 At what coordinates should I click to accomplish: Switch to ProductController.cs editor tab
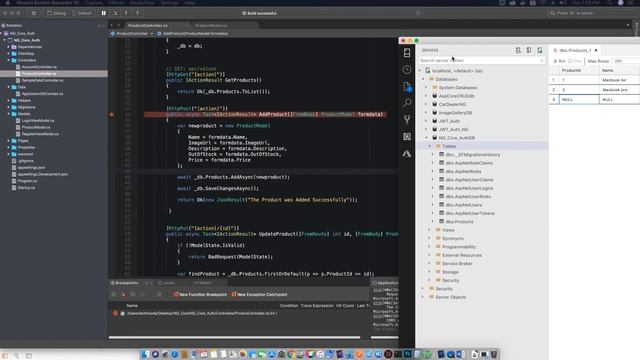point(147,25)
